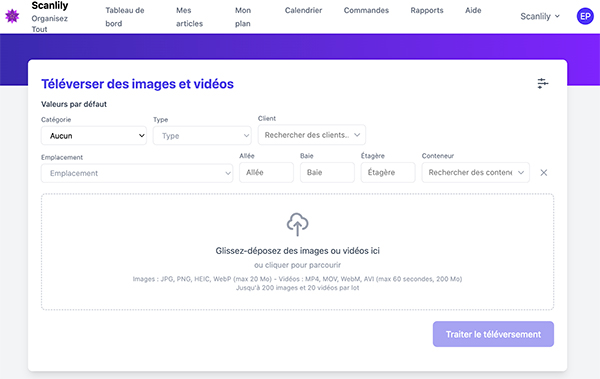Expand the Scanlily account dropdown

tap(540, 16)
